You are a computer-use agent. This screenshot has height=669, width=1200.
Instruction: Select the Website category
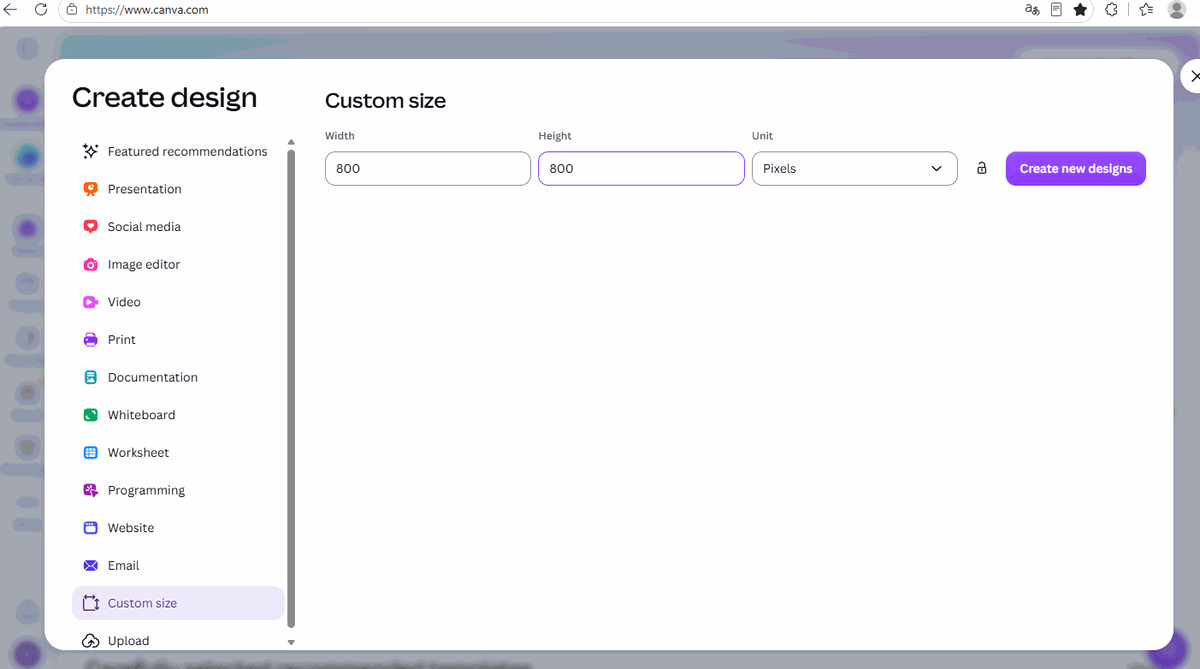[178, 528]
